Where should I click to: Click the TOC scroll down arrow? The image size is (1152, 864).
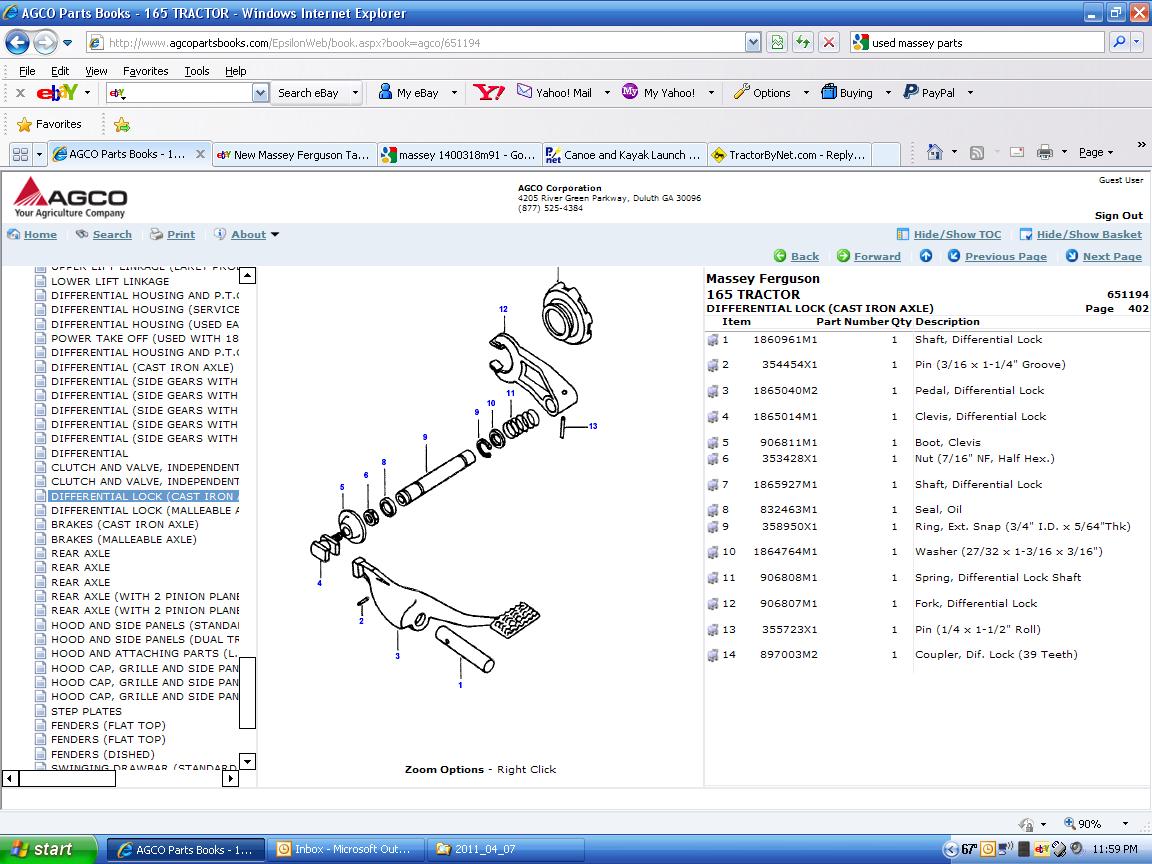pos(248,761)
